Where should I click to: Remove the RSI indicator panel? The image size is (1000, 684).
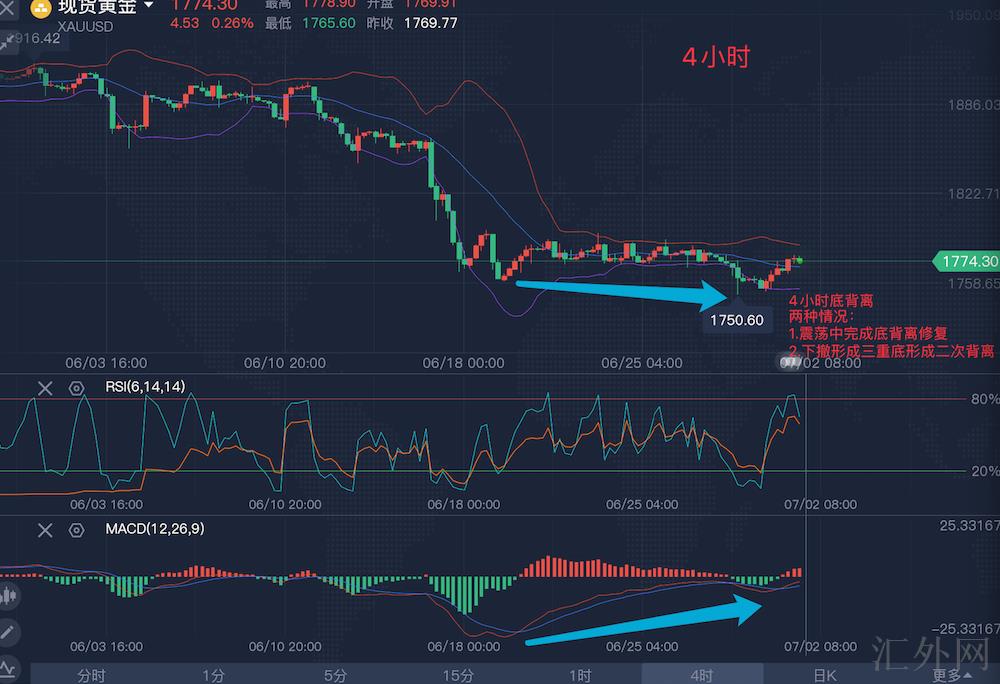click(x=45, y=388)
